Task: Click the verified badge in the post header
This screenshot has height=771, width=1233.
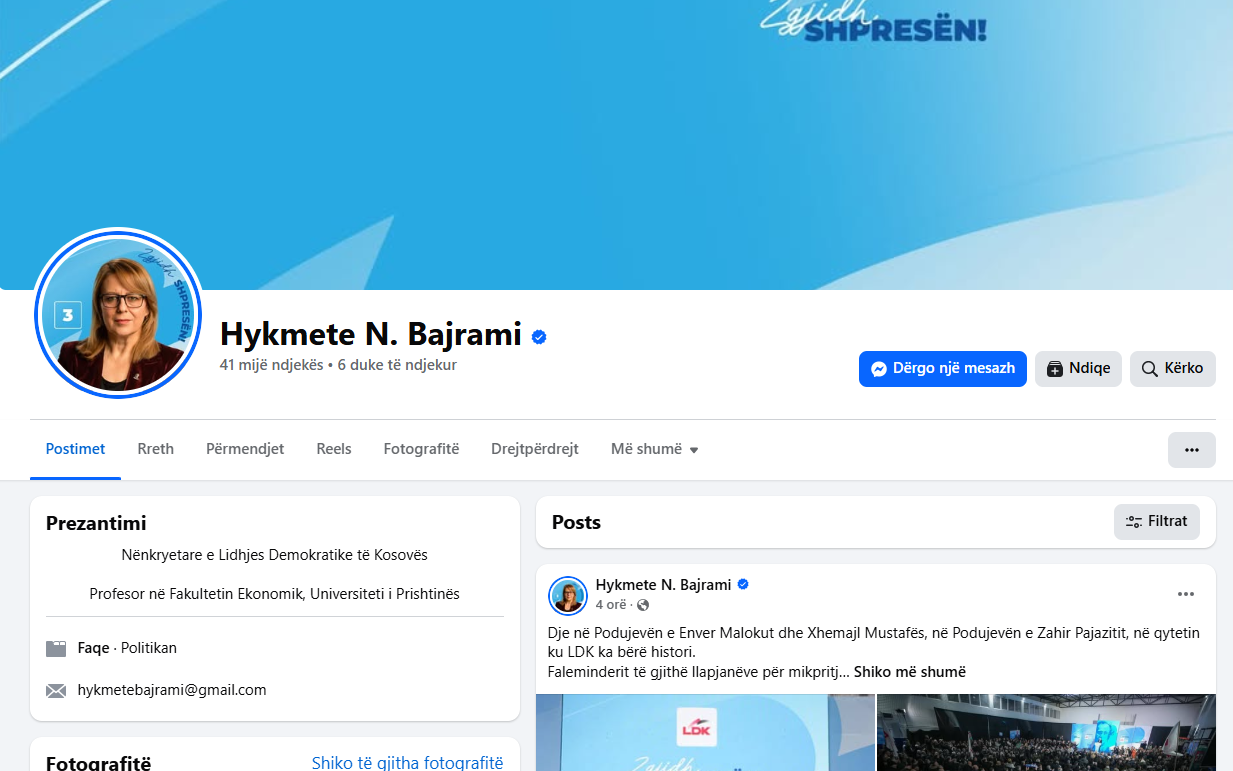Action: click(743, 584)
